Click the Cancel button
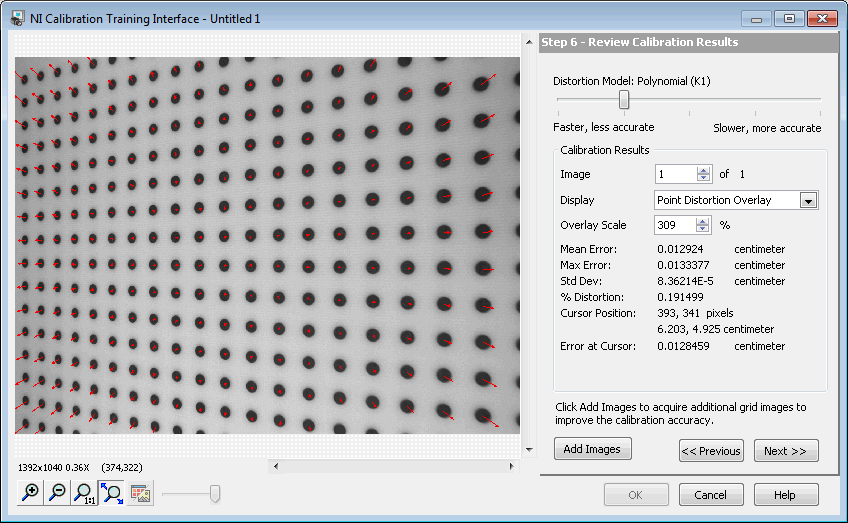848x523 pixels. (x=711, y=495)
